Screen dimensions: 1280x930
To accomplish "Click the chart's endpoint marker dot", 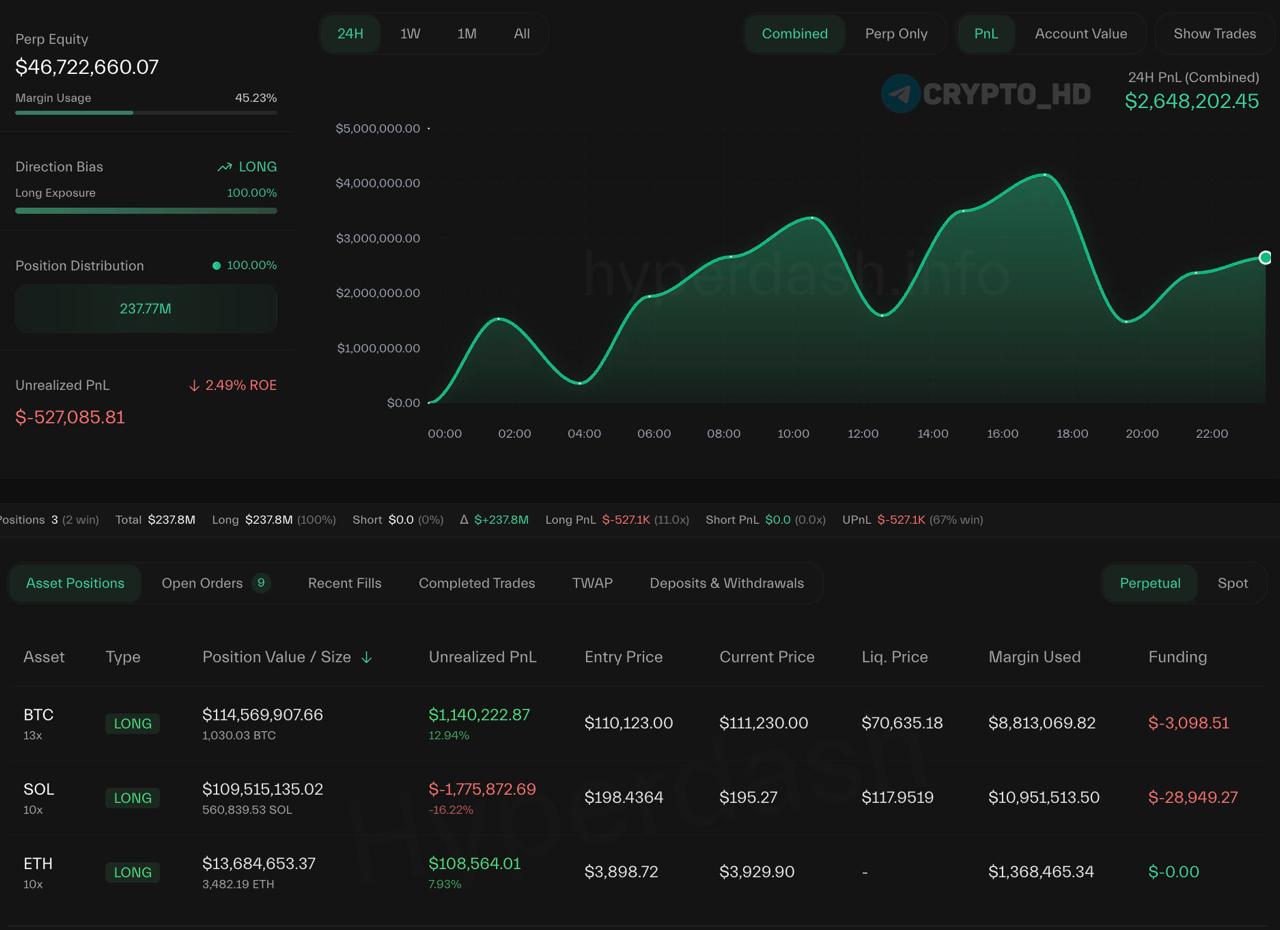I will coord(1265,258).
